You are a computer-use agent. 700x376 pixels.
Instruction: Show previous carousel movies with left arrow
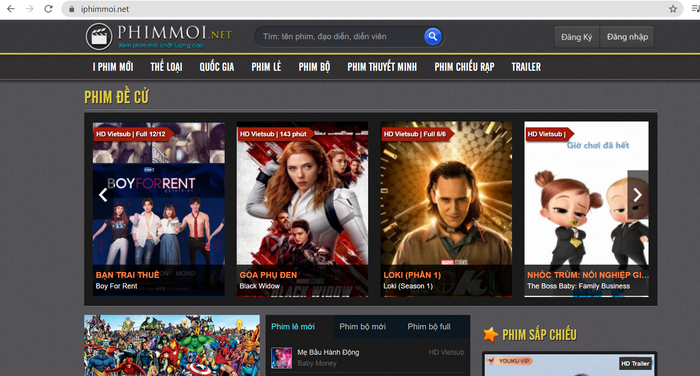[x=103, y=195]
